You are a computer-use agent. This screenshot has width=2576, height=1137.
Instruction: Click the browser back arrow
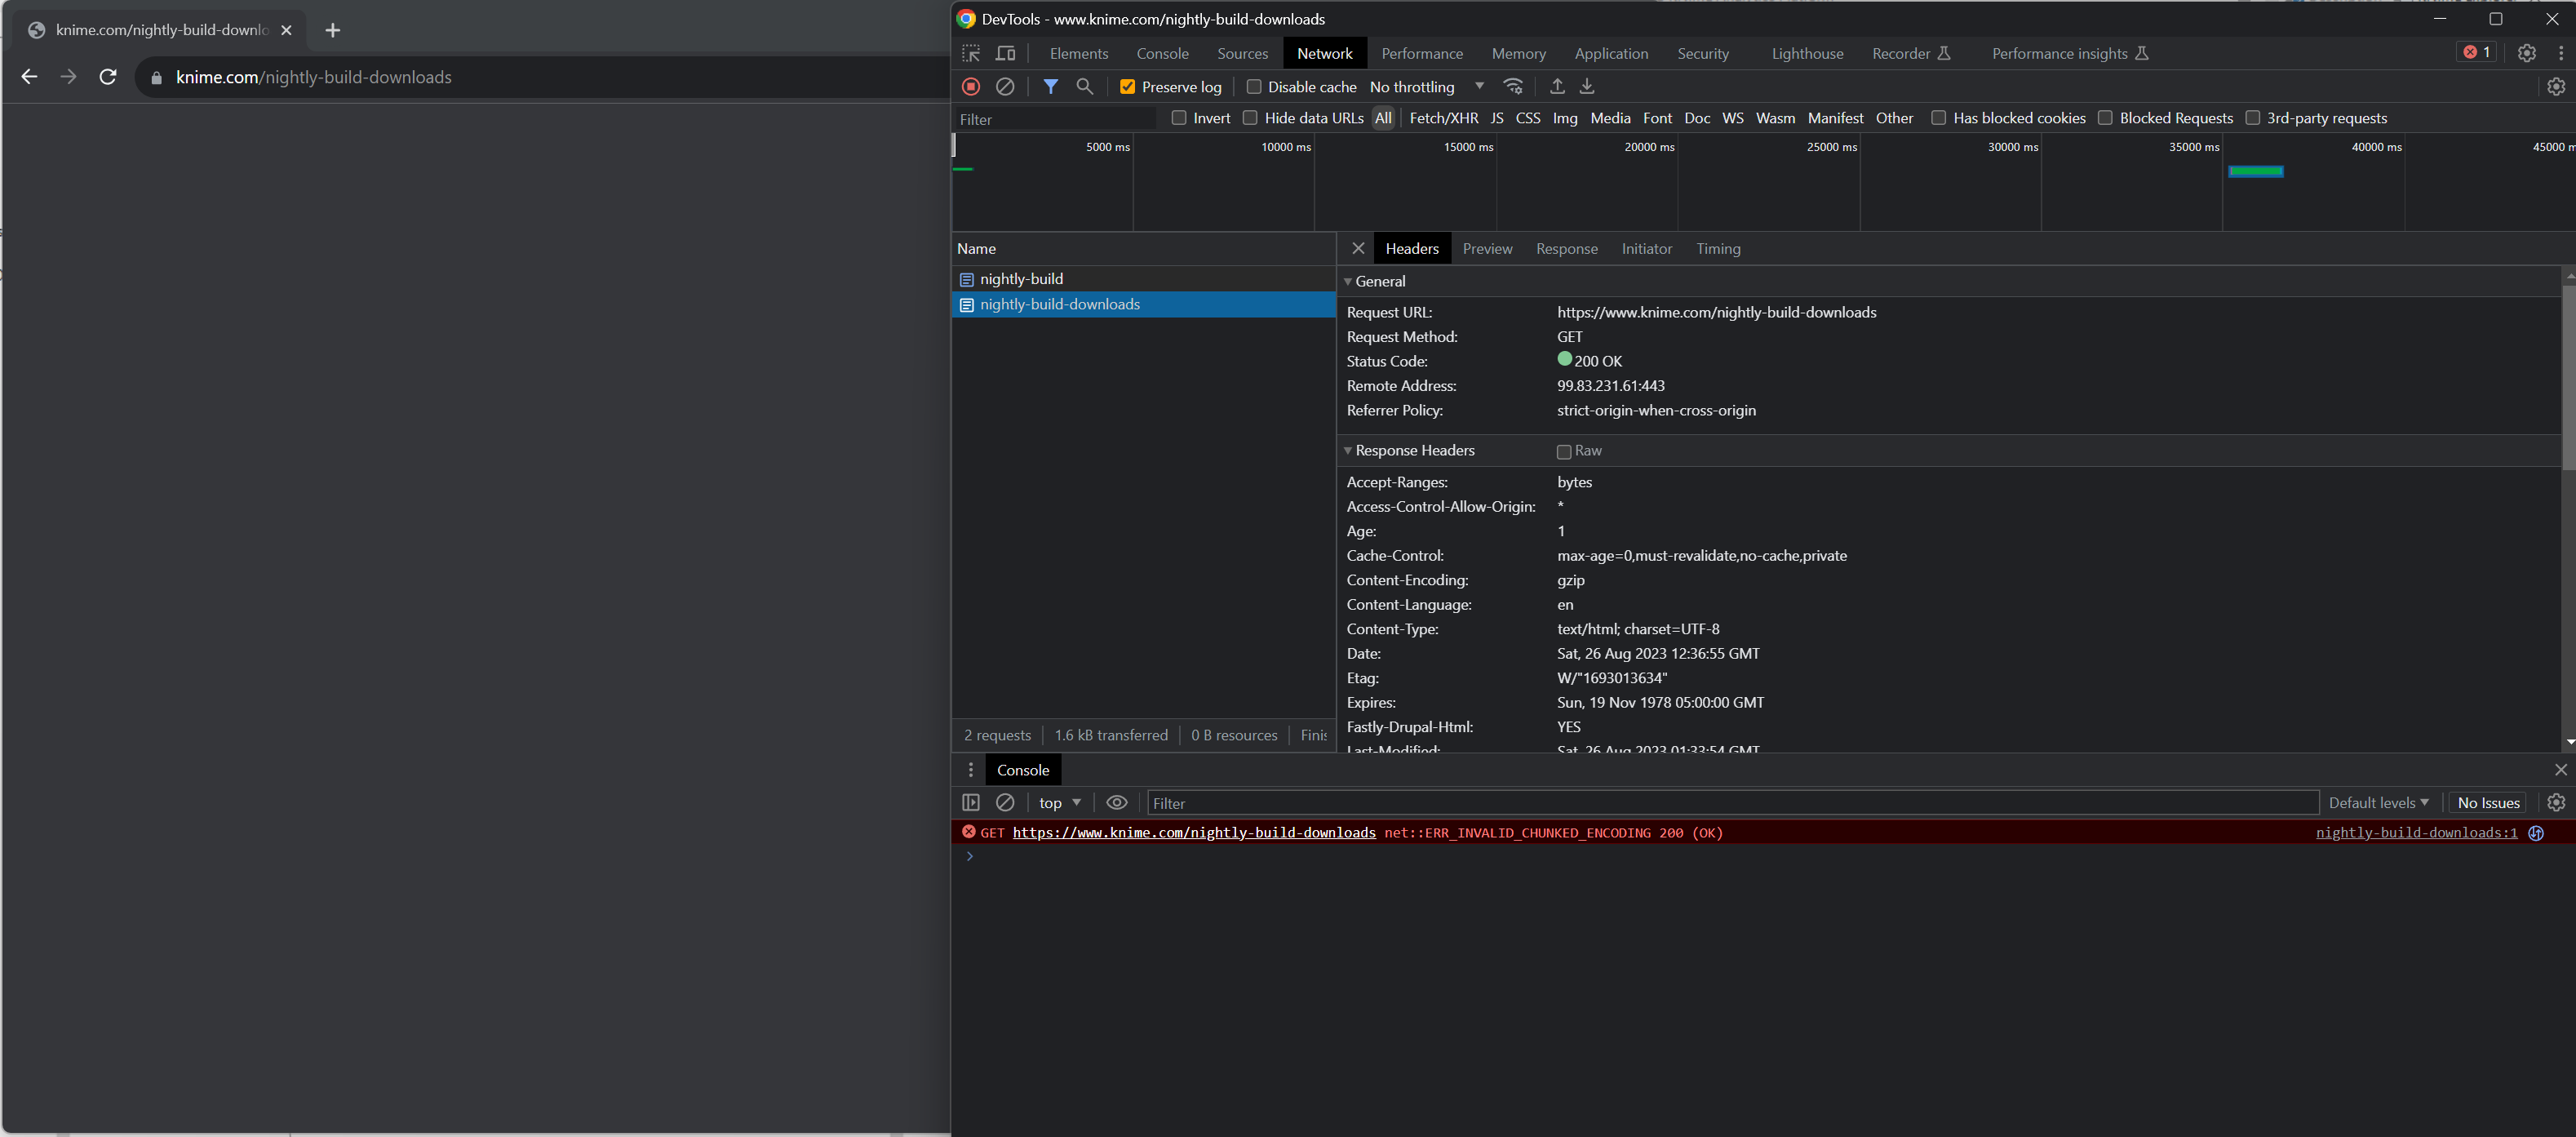tap(29, 77)
